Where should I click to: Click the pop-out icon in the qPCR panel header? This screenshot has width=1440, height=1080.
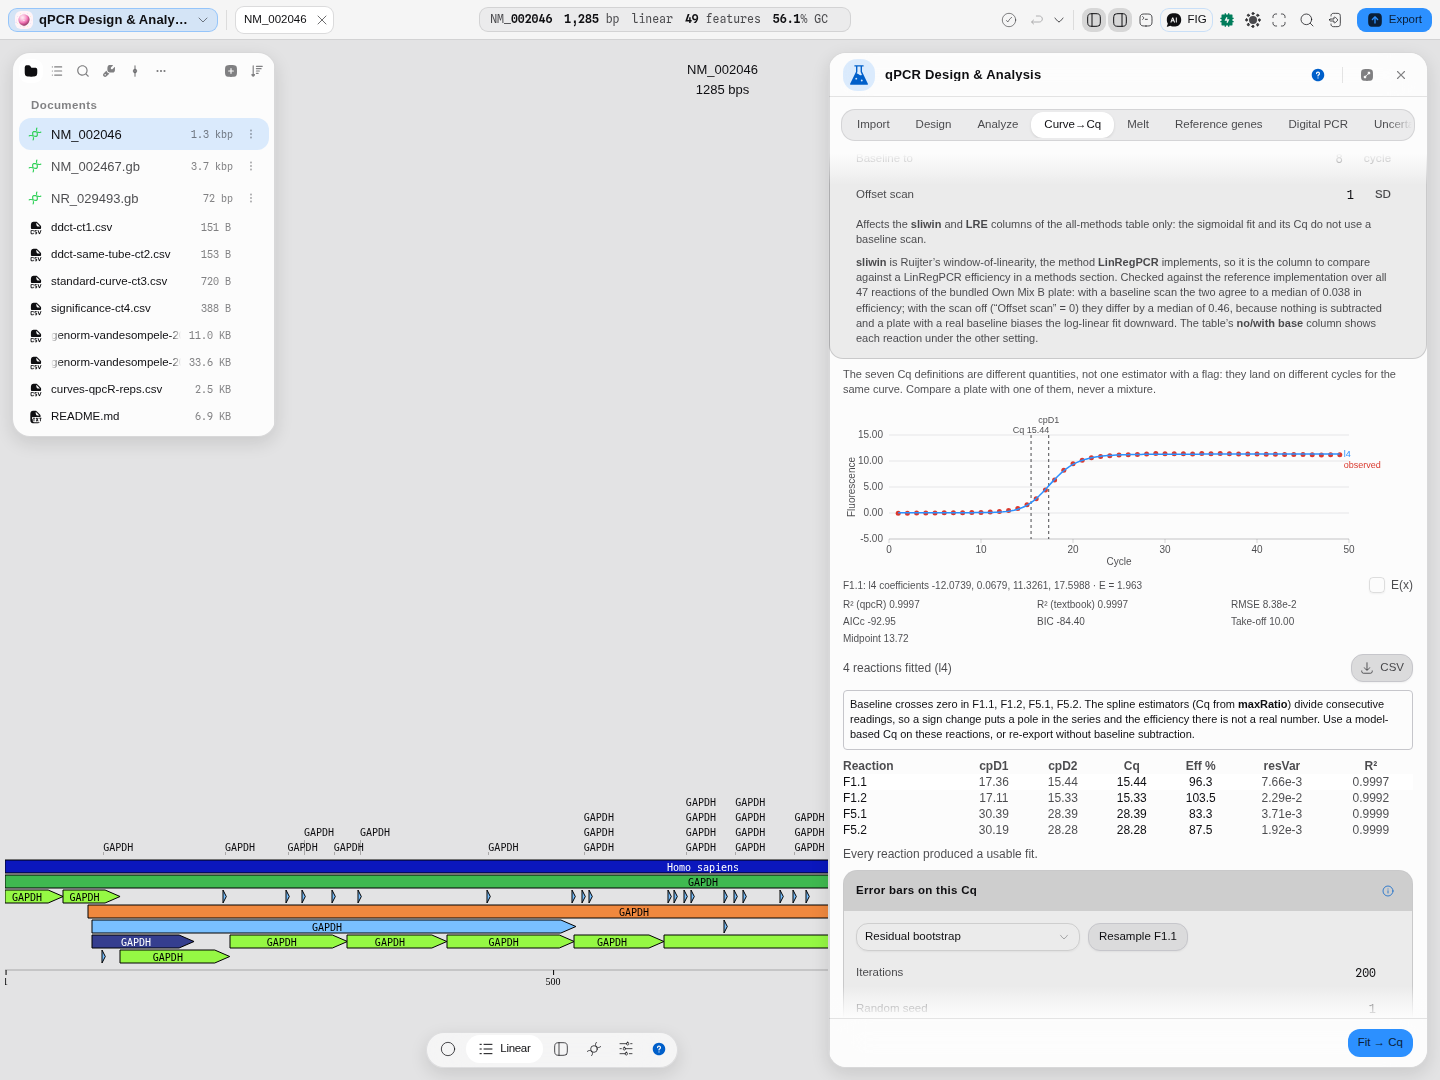1367,75
